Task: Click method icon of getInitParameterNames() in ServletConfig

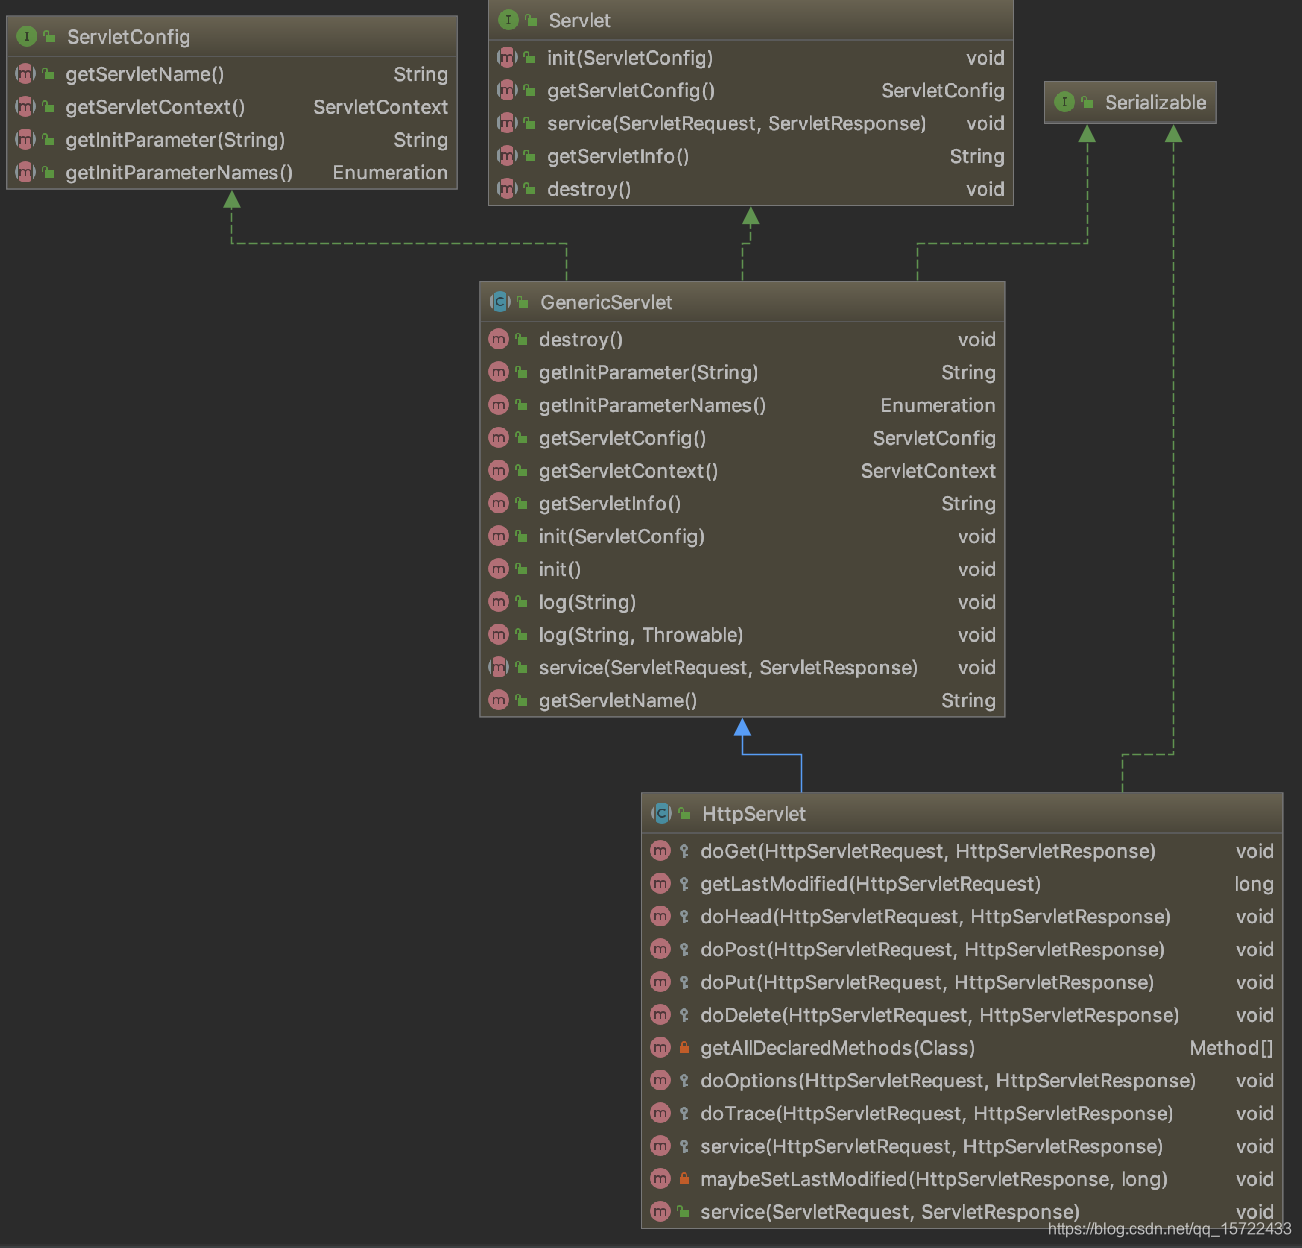Action: tap(26, 173)
